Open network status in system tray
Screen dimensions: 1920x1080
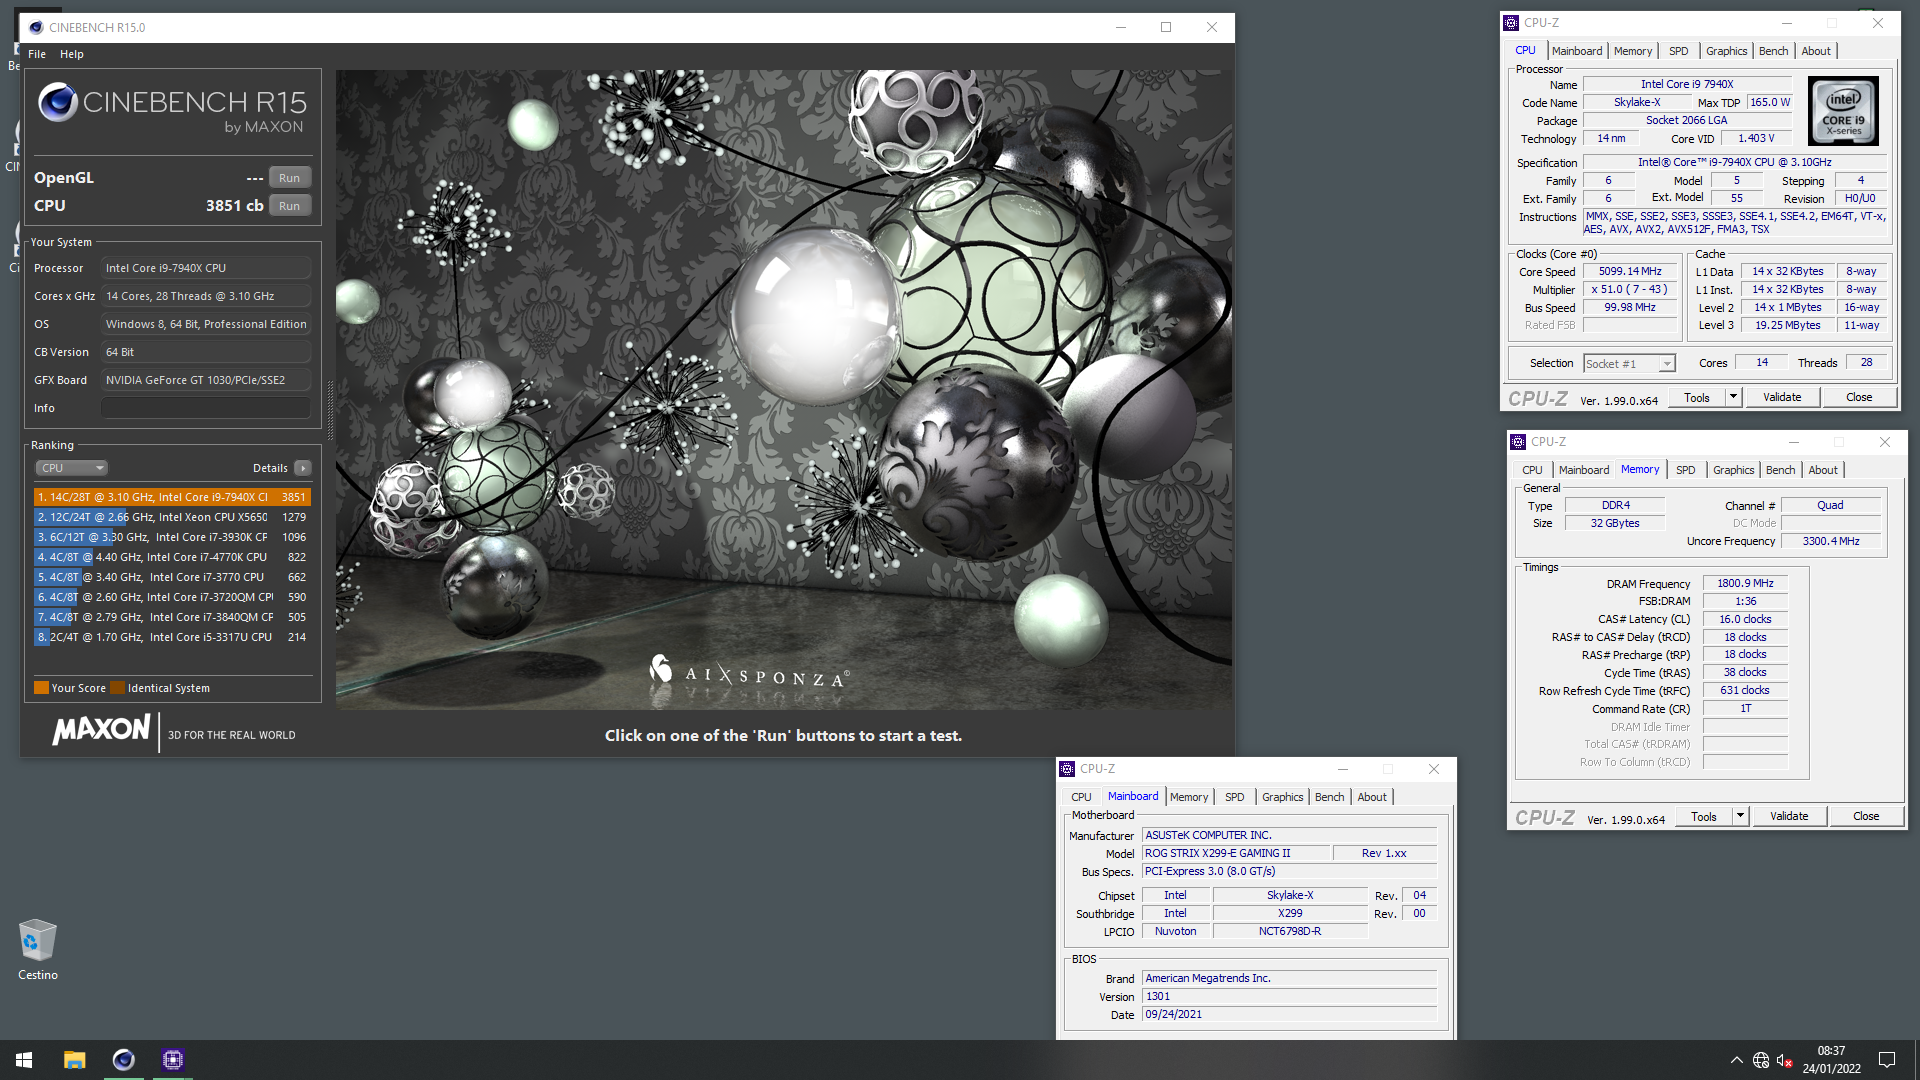[1761, 1060]
